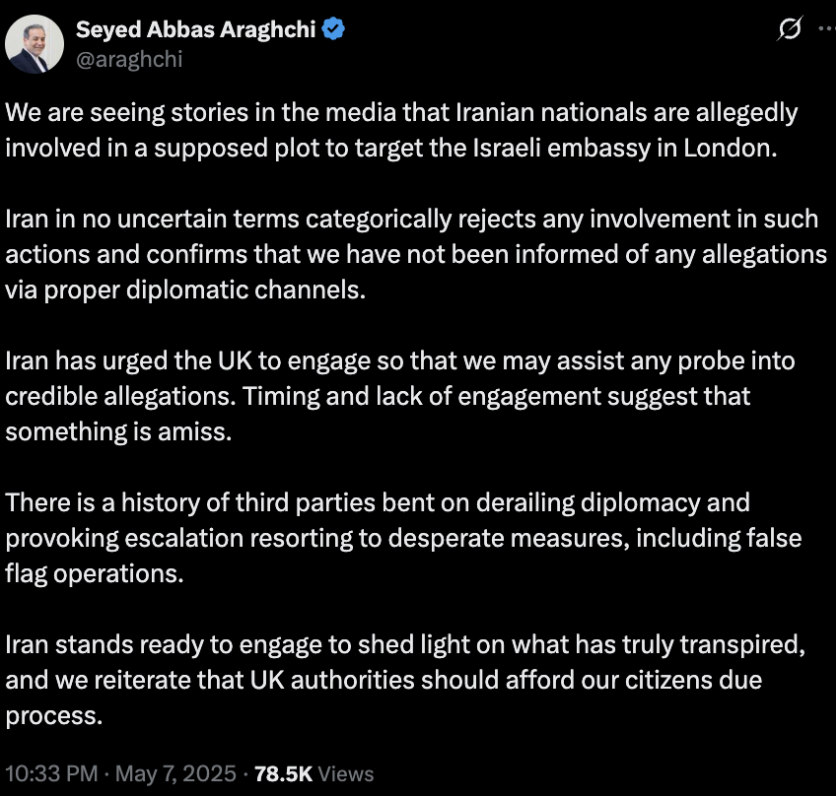View the 78.5K view count analytics

point(283,774)
